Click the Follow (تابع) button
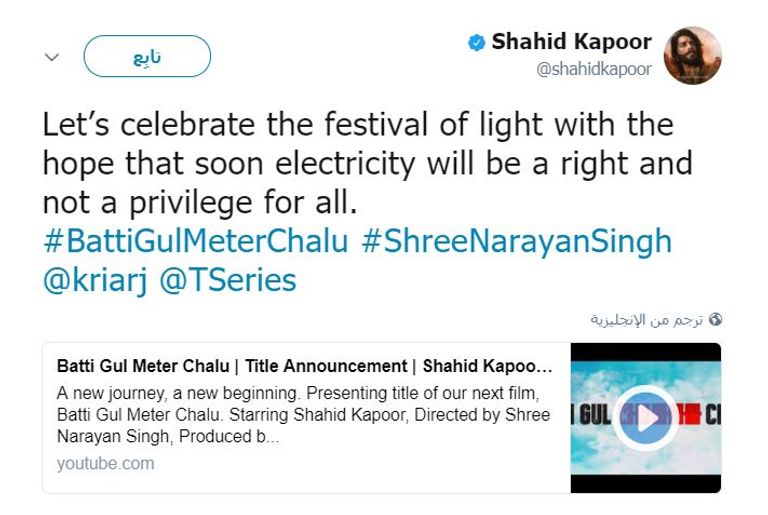 (x=147, y=57)
